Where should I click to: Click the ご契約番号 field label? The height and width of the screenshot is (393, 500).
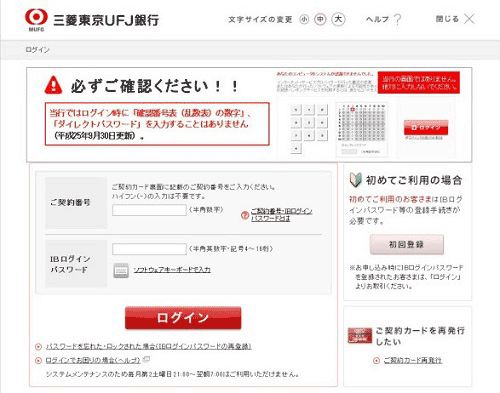click(x=70, y=202)
